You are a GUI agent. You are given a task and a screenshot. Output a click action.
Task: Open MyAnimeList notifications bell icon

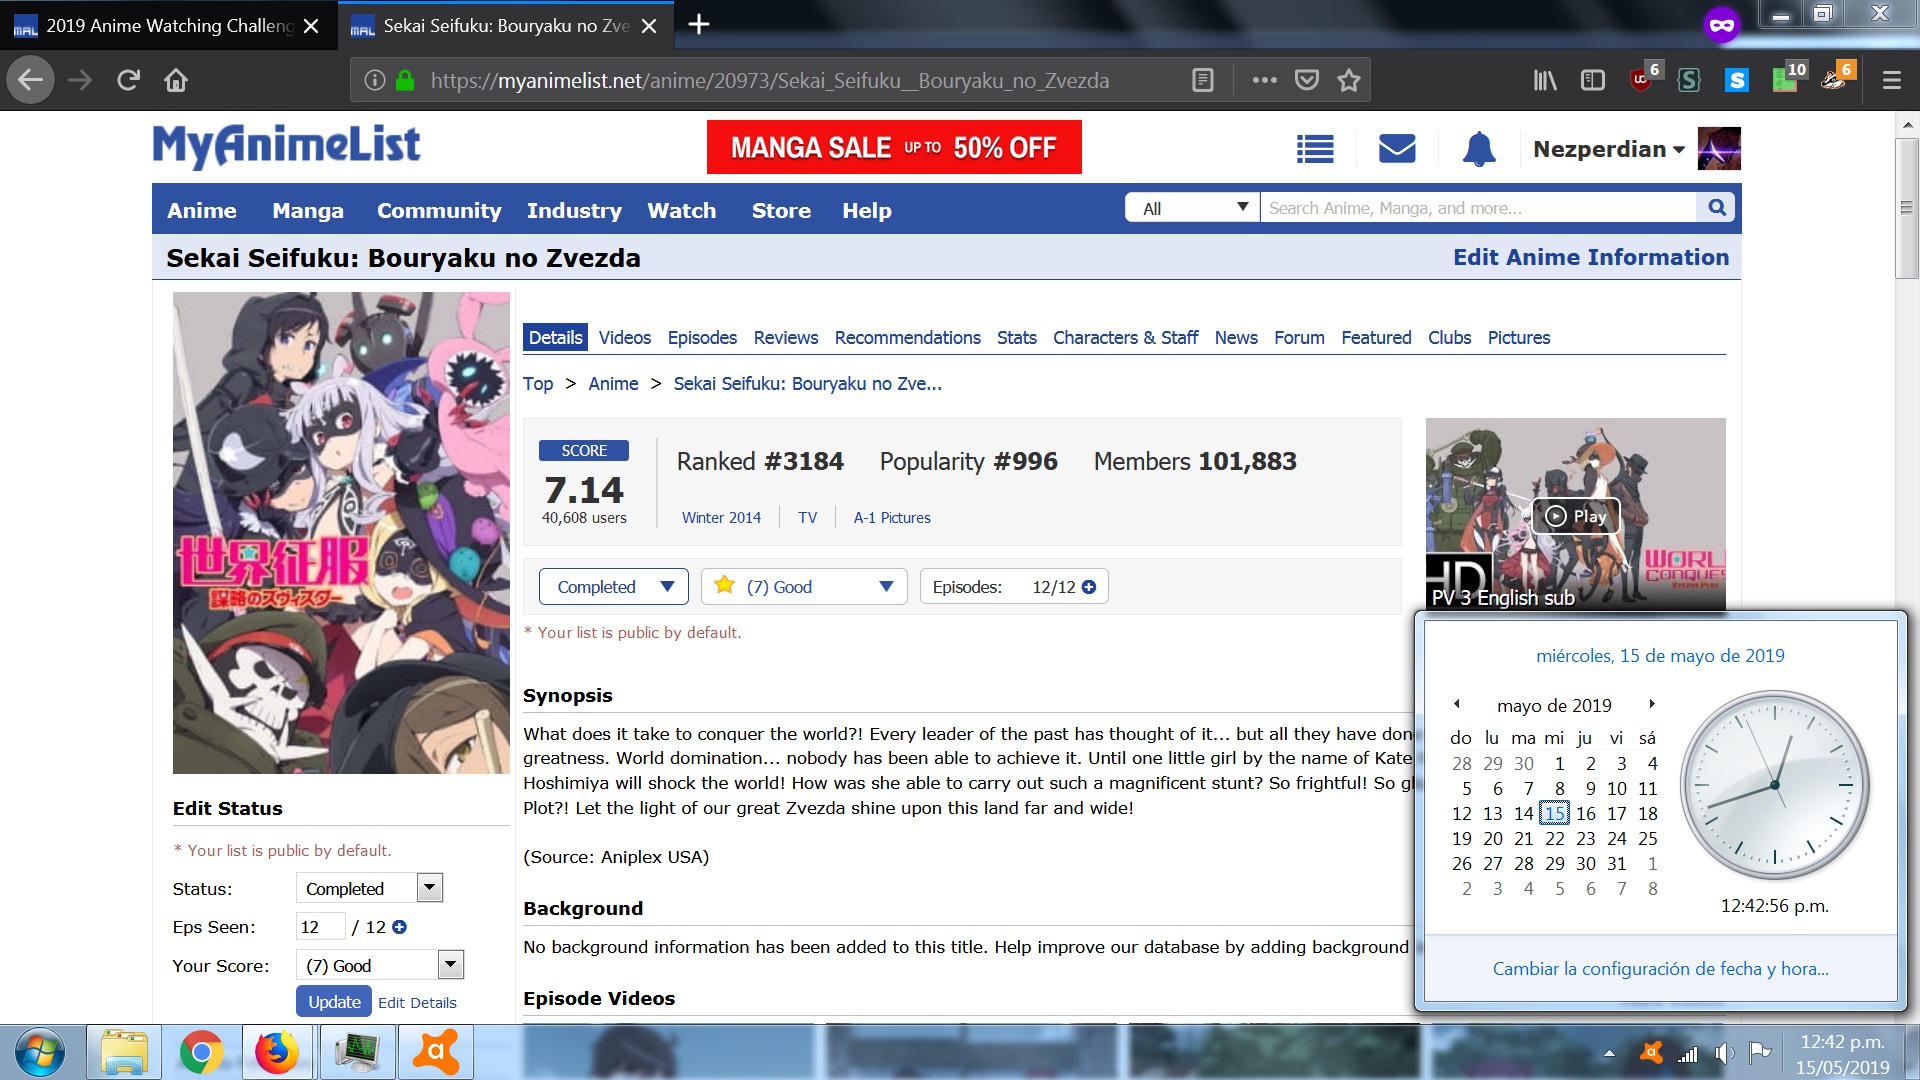pyautogui.click(x=1479, y=149)
